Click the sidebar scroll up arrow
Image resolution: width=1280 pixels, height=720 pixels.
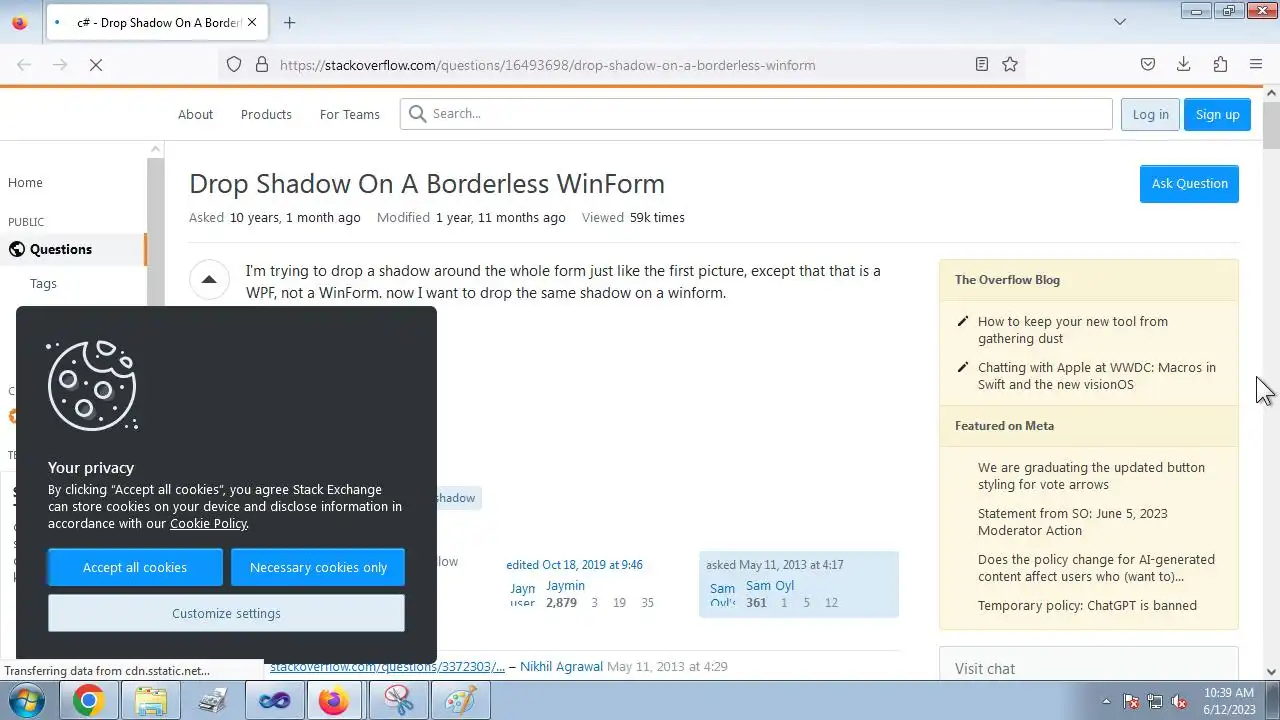(155, 149)
